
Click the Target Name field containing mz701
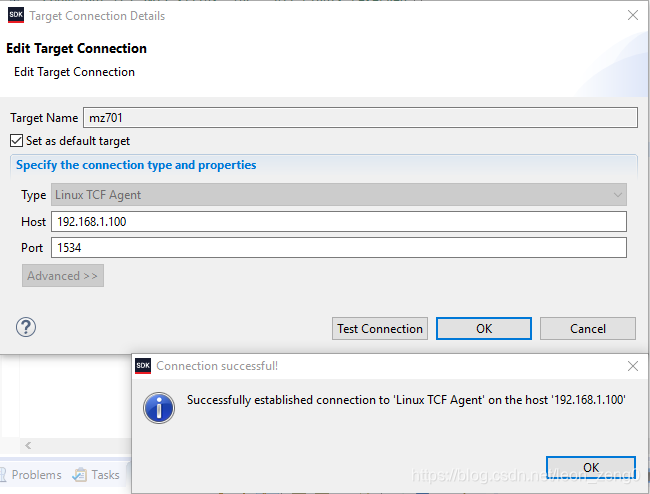[x=360, y=118]
